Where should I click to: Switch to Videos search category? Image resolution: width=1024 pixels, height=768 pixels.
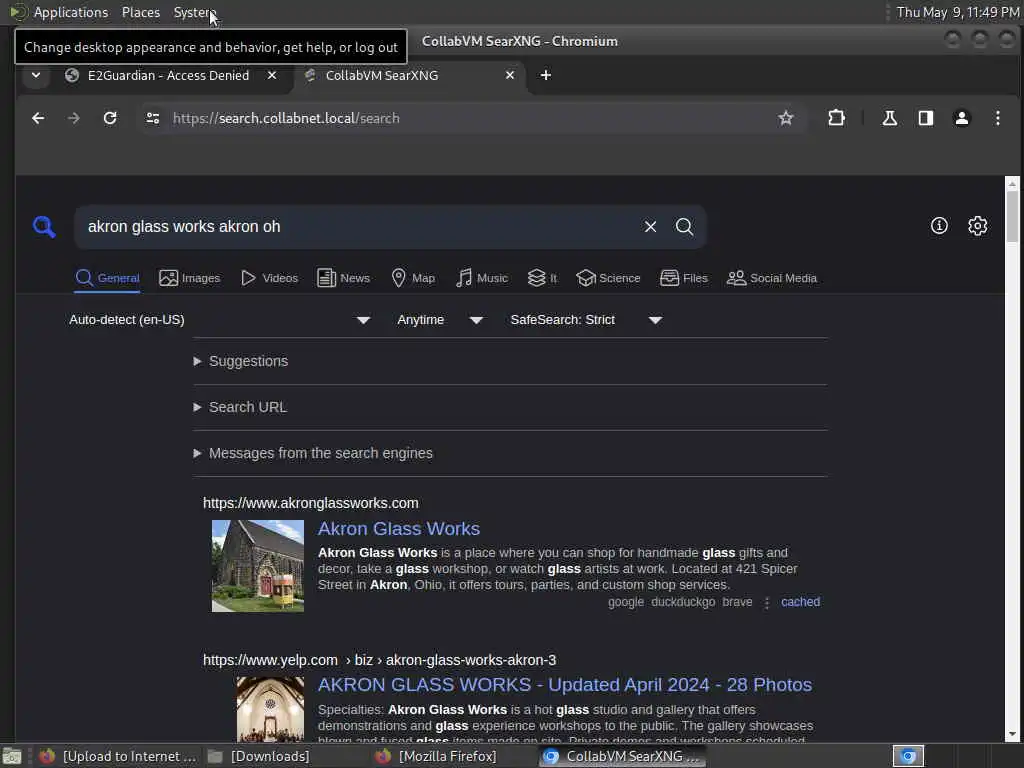click(269, 278)
